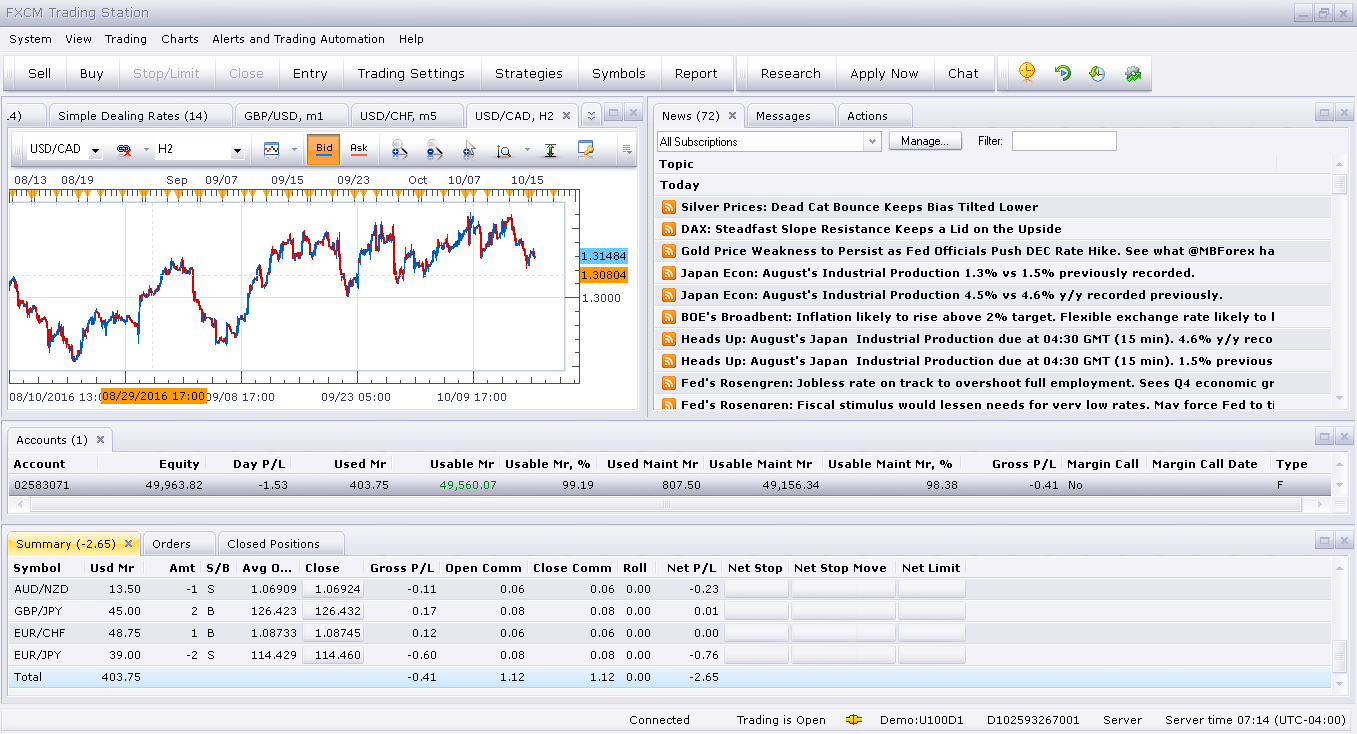The width and height of the screenshot is (1357, 734).
Task: Click the clock with green arrow icon
Action: tap(1097, 73)
